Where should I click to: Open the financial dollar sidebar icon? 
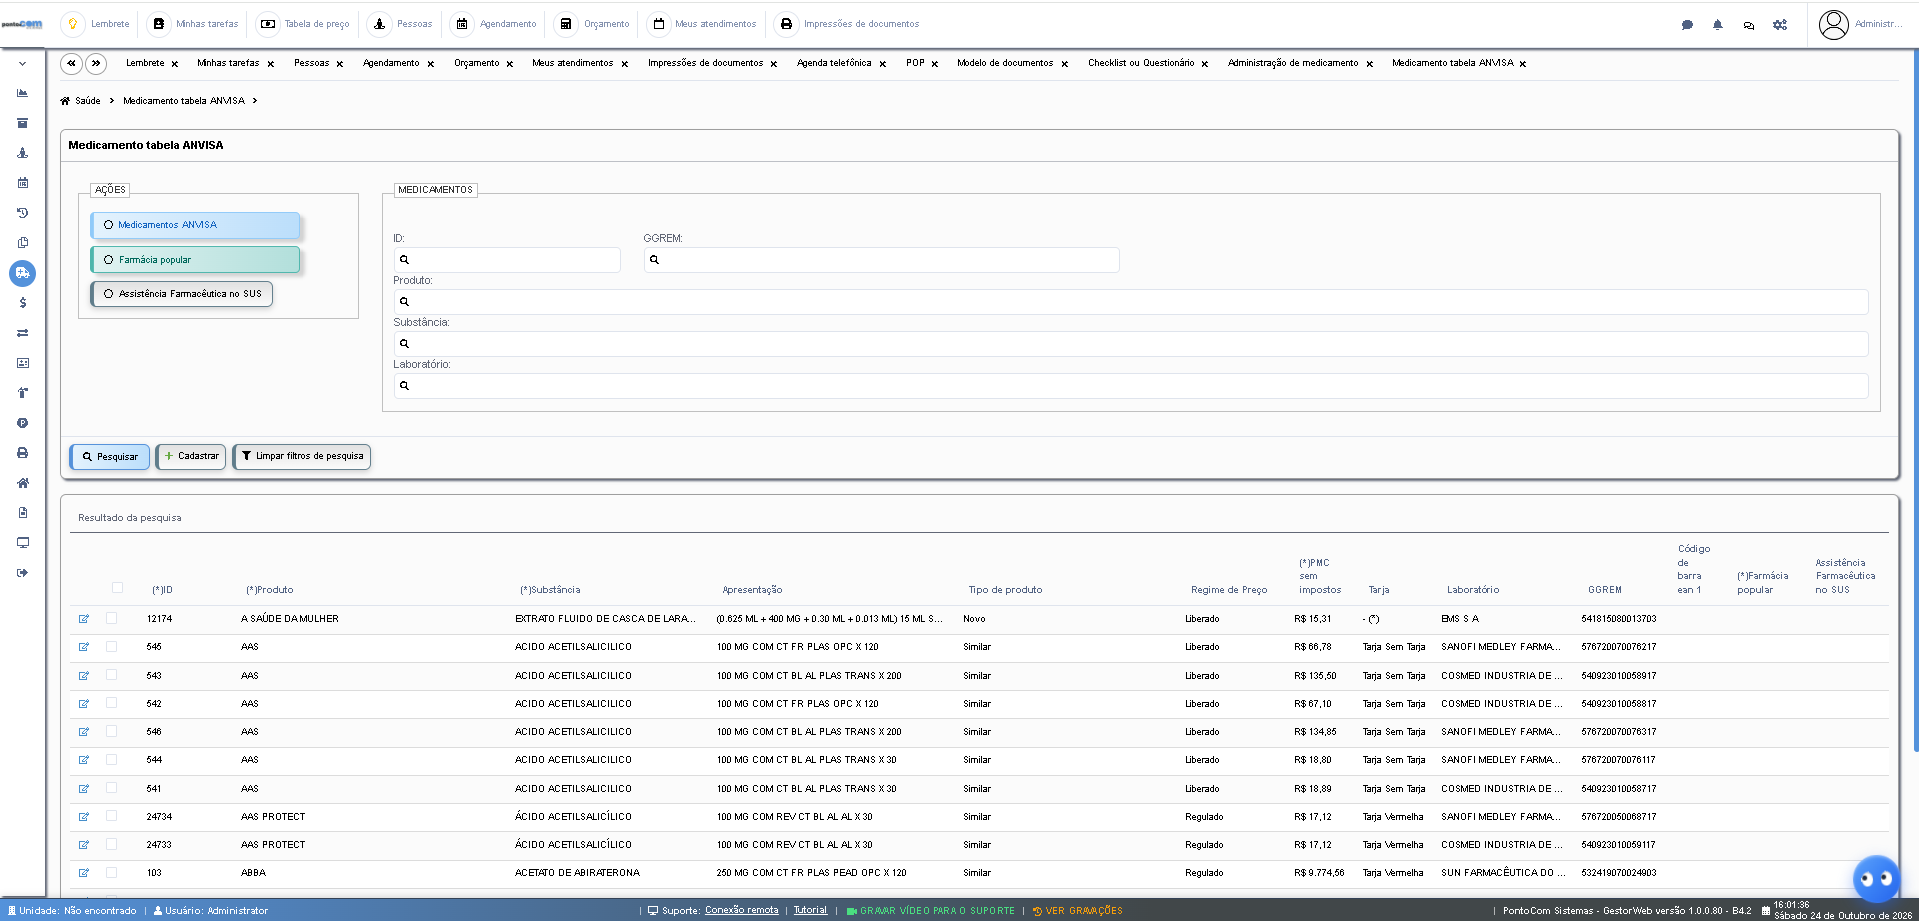pos(22,303)
